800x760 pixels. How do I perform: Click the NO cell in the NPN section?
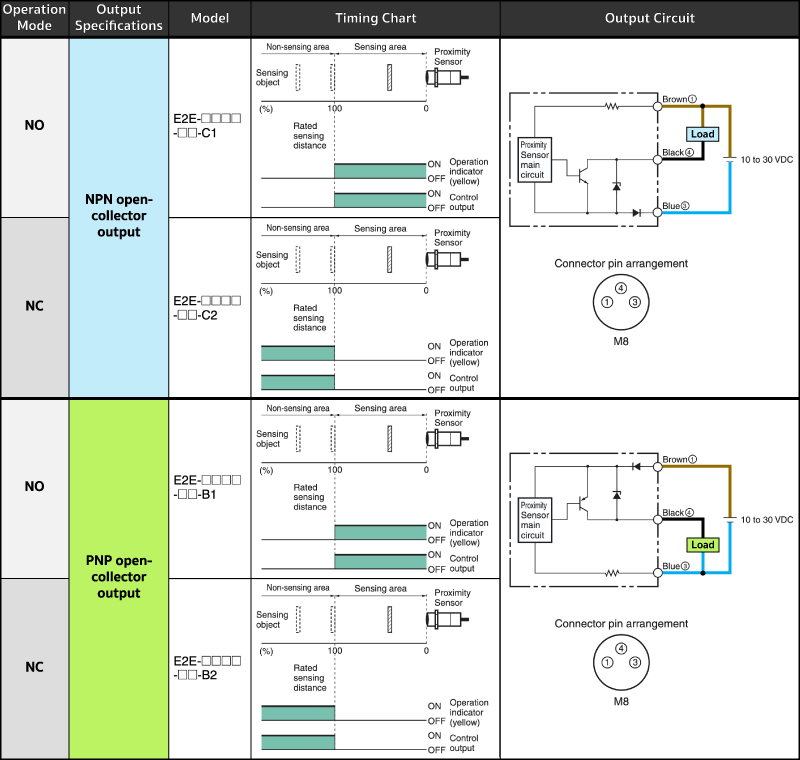pyautogui.click(x=35, y=128)
